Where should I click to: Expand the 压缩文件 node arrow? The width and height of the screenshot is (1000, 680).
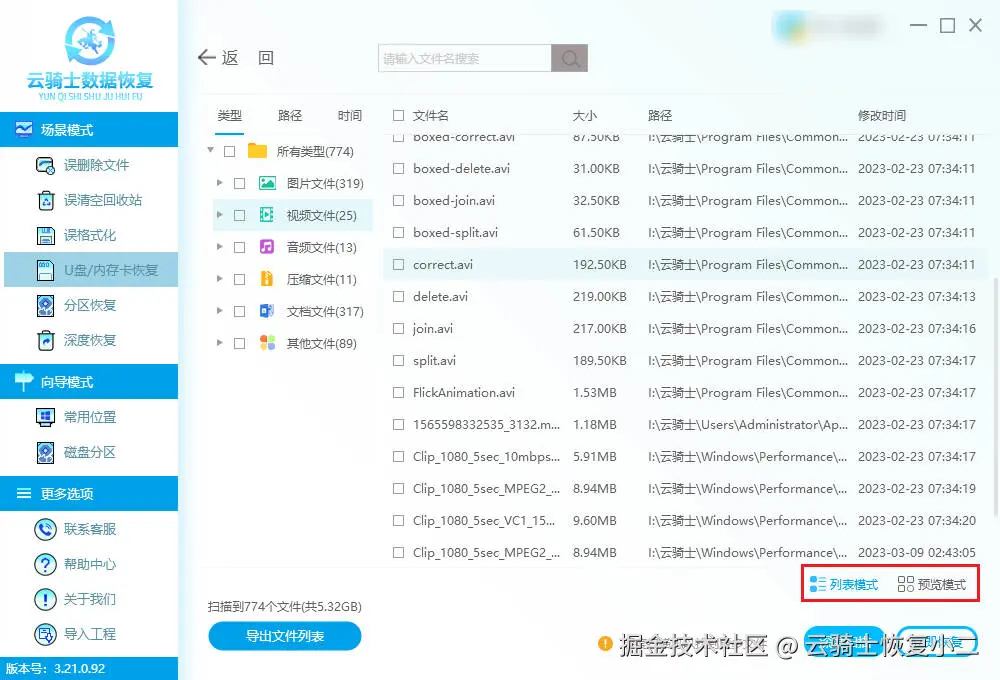click(220, 279)
